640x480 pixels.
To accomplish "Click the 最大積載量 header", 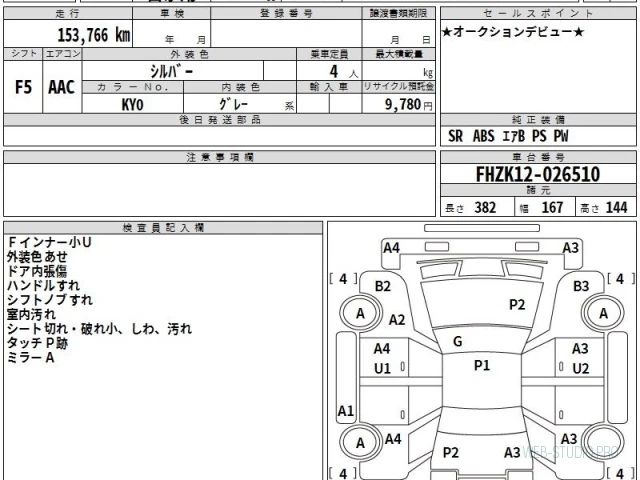I will point(399,54).
